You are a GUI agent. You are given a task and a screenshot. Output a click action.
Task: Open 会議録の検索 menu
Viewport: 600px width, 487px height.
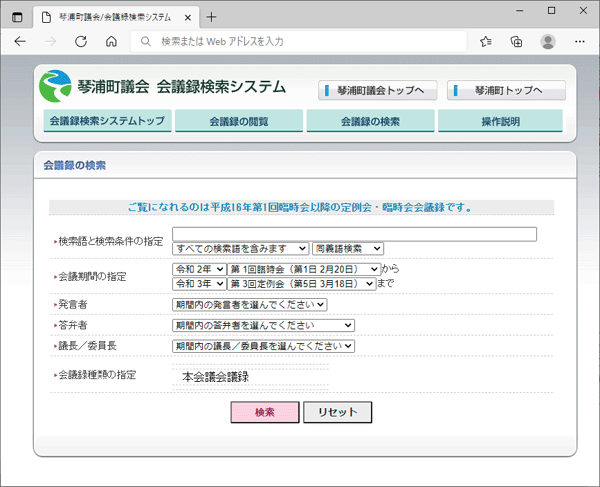[x=370, y=121]
